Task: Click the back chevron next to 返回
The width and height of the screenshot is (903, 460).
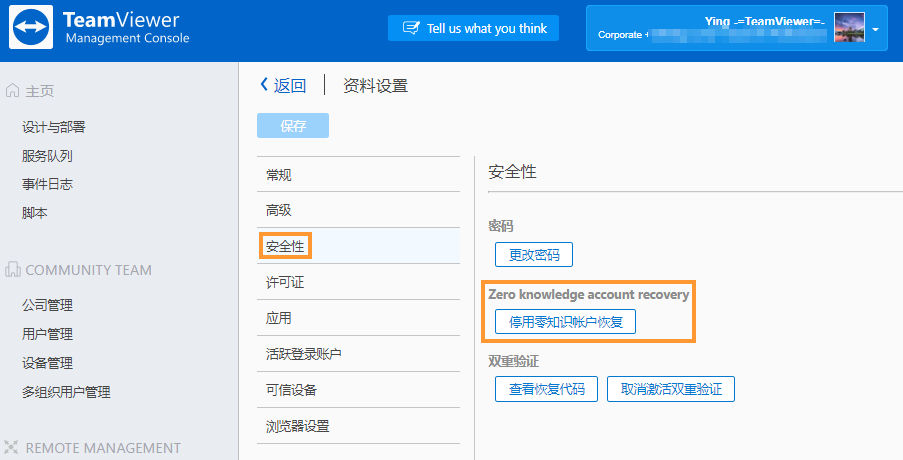Action: [x=264, y=85]
